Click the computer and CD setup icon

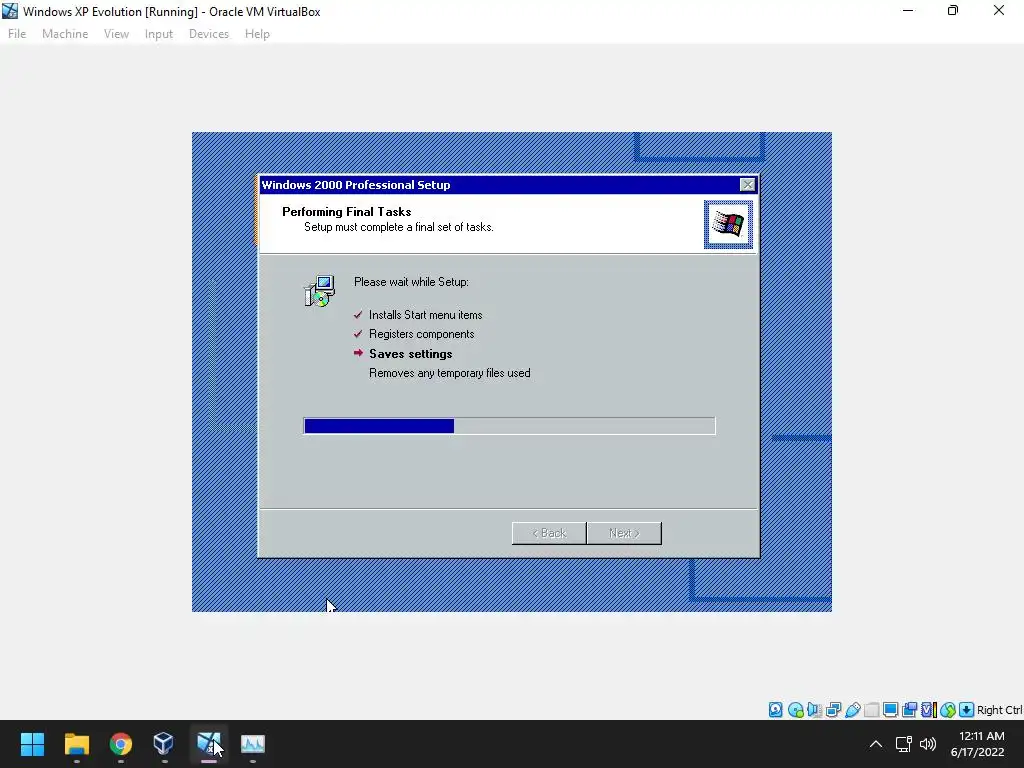pyautogui.click(x=319, y=291)
